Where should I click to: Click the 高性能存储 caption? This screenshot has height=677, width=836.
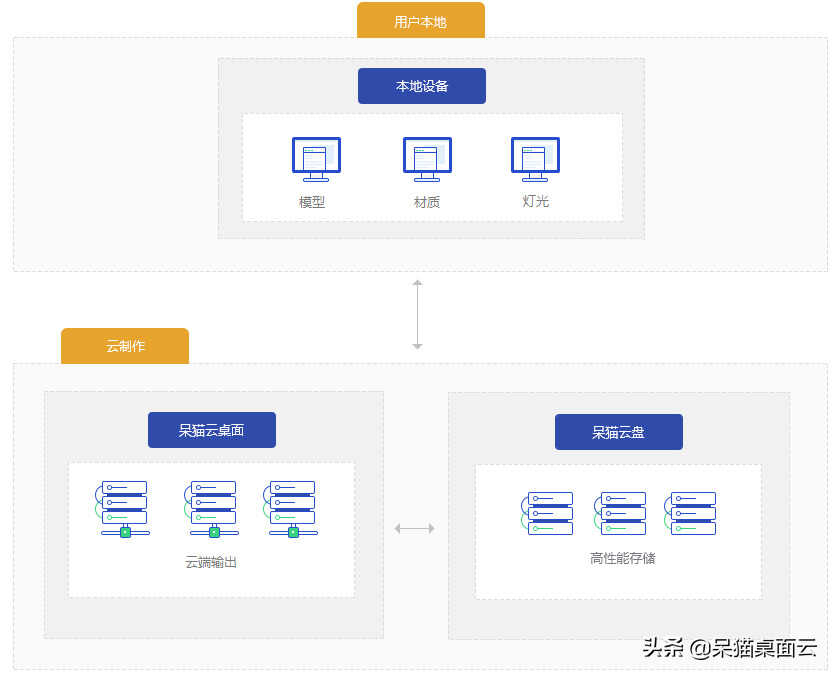click(x=622, y=558)
